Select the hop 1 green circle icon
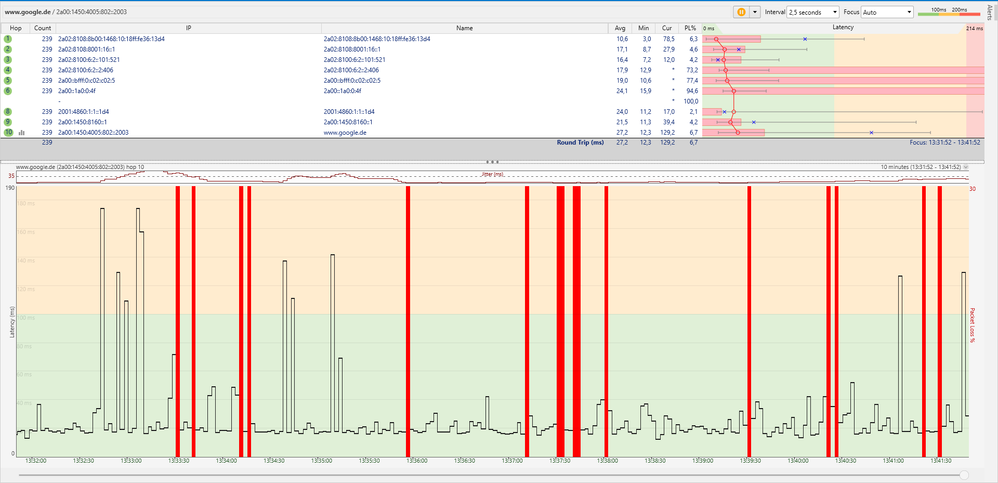 click(8, 39)
